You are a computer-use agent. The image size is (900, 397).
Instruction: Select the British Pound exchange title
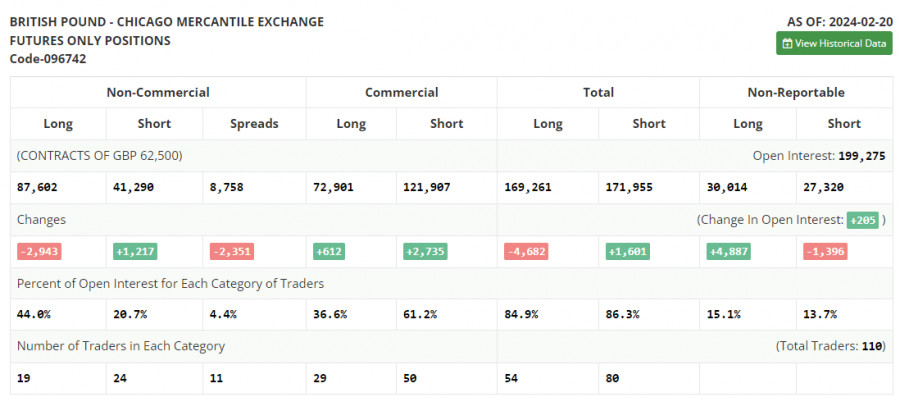coord(167,22)
